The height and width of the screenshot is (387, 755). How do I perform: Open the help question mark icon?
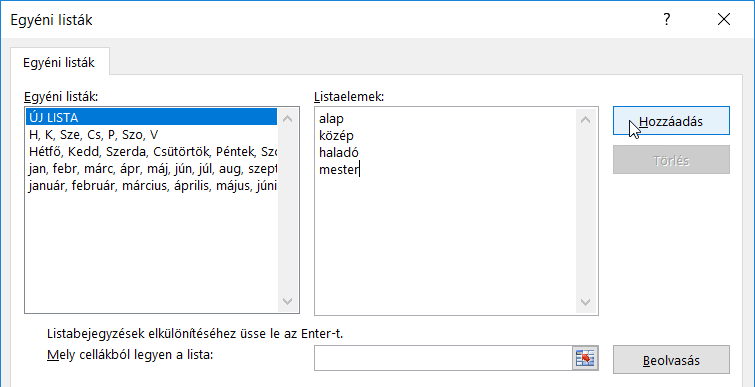click(x=666, y=19)
